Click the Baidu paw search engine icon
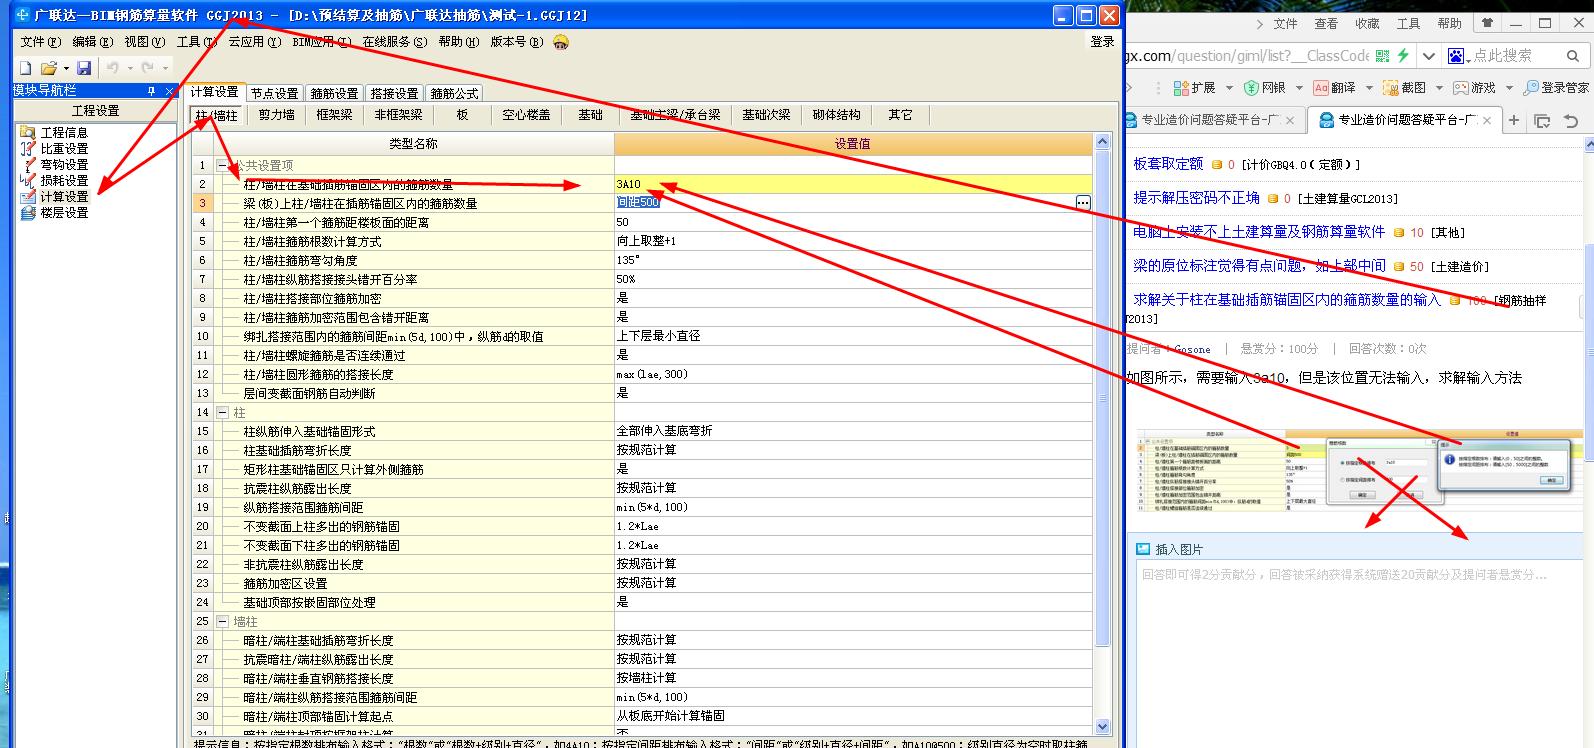 1457,56
